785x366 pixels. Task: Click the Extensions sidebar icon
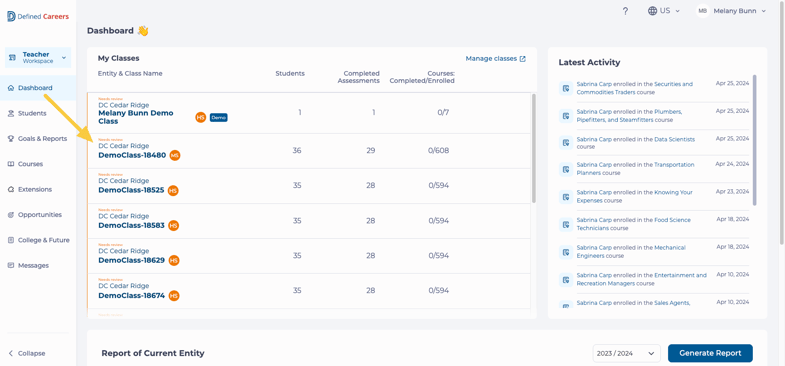pyautogui.click(x=11, y=190)
